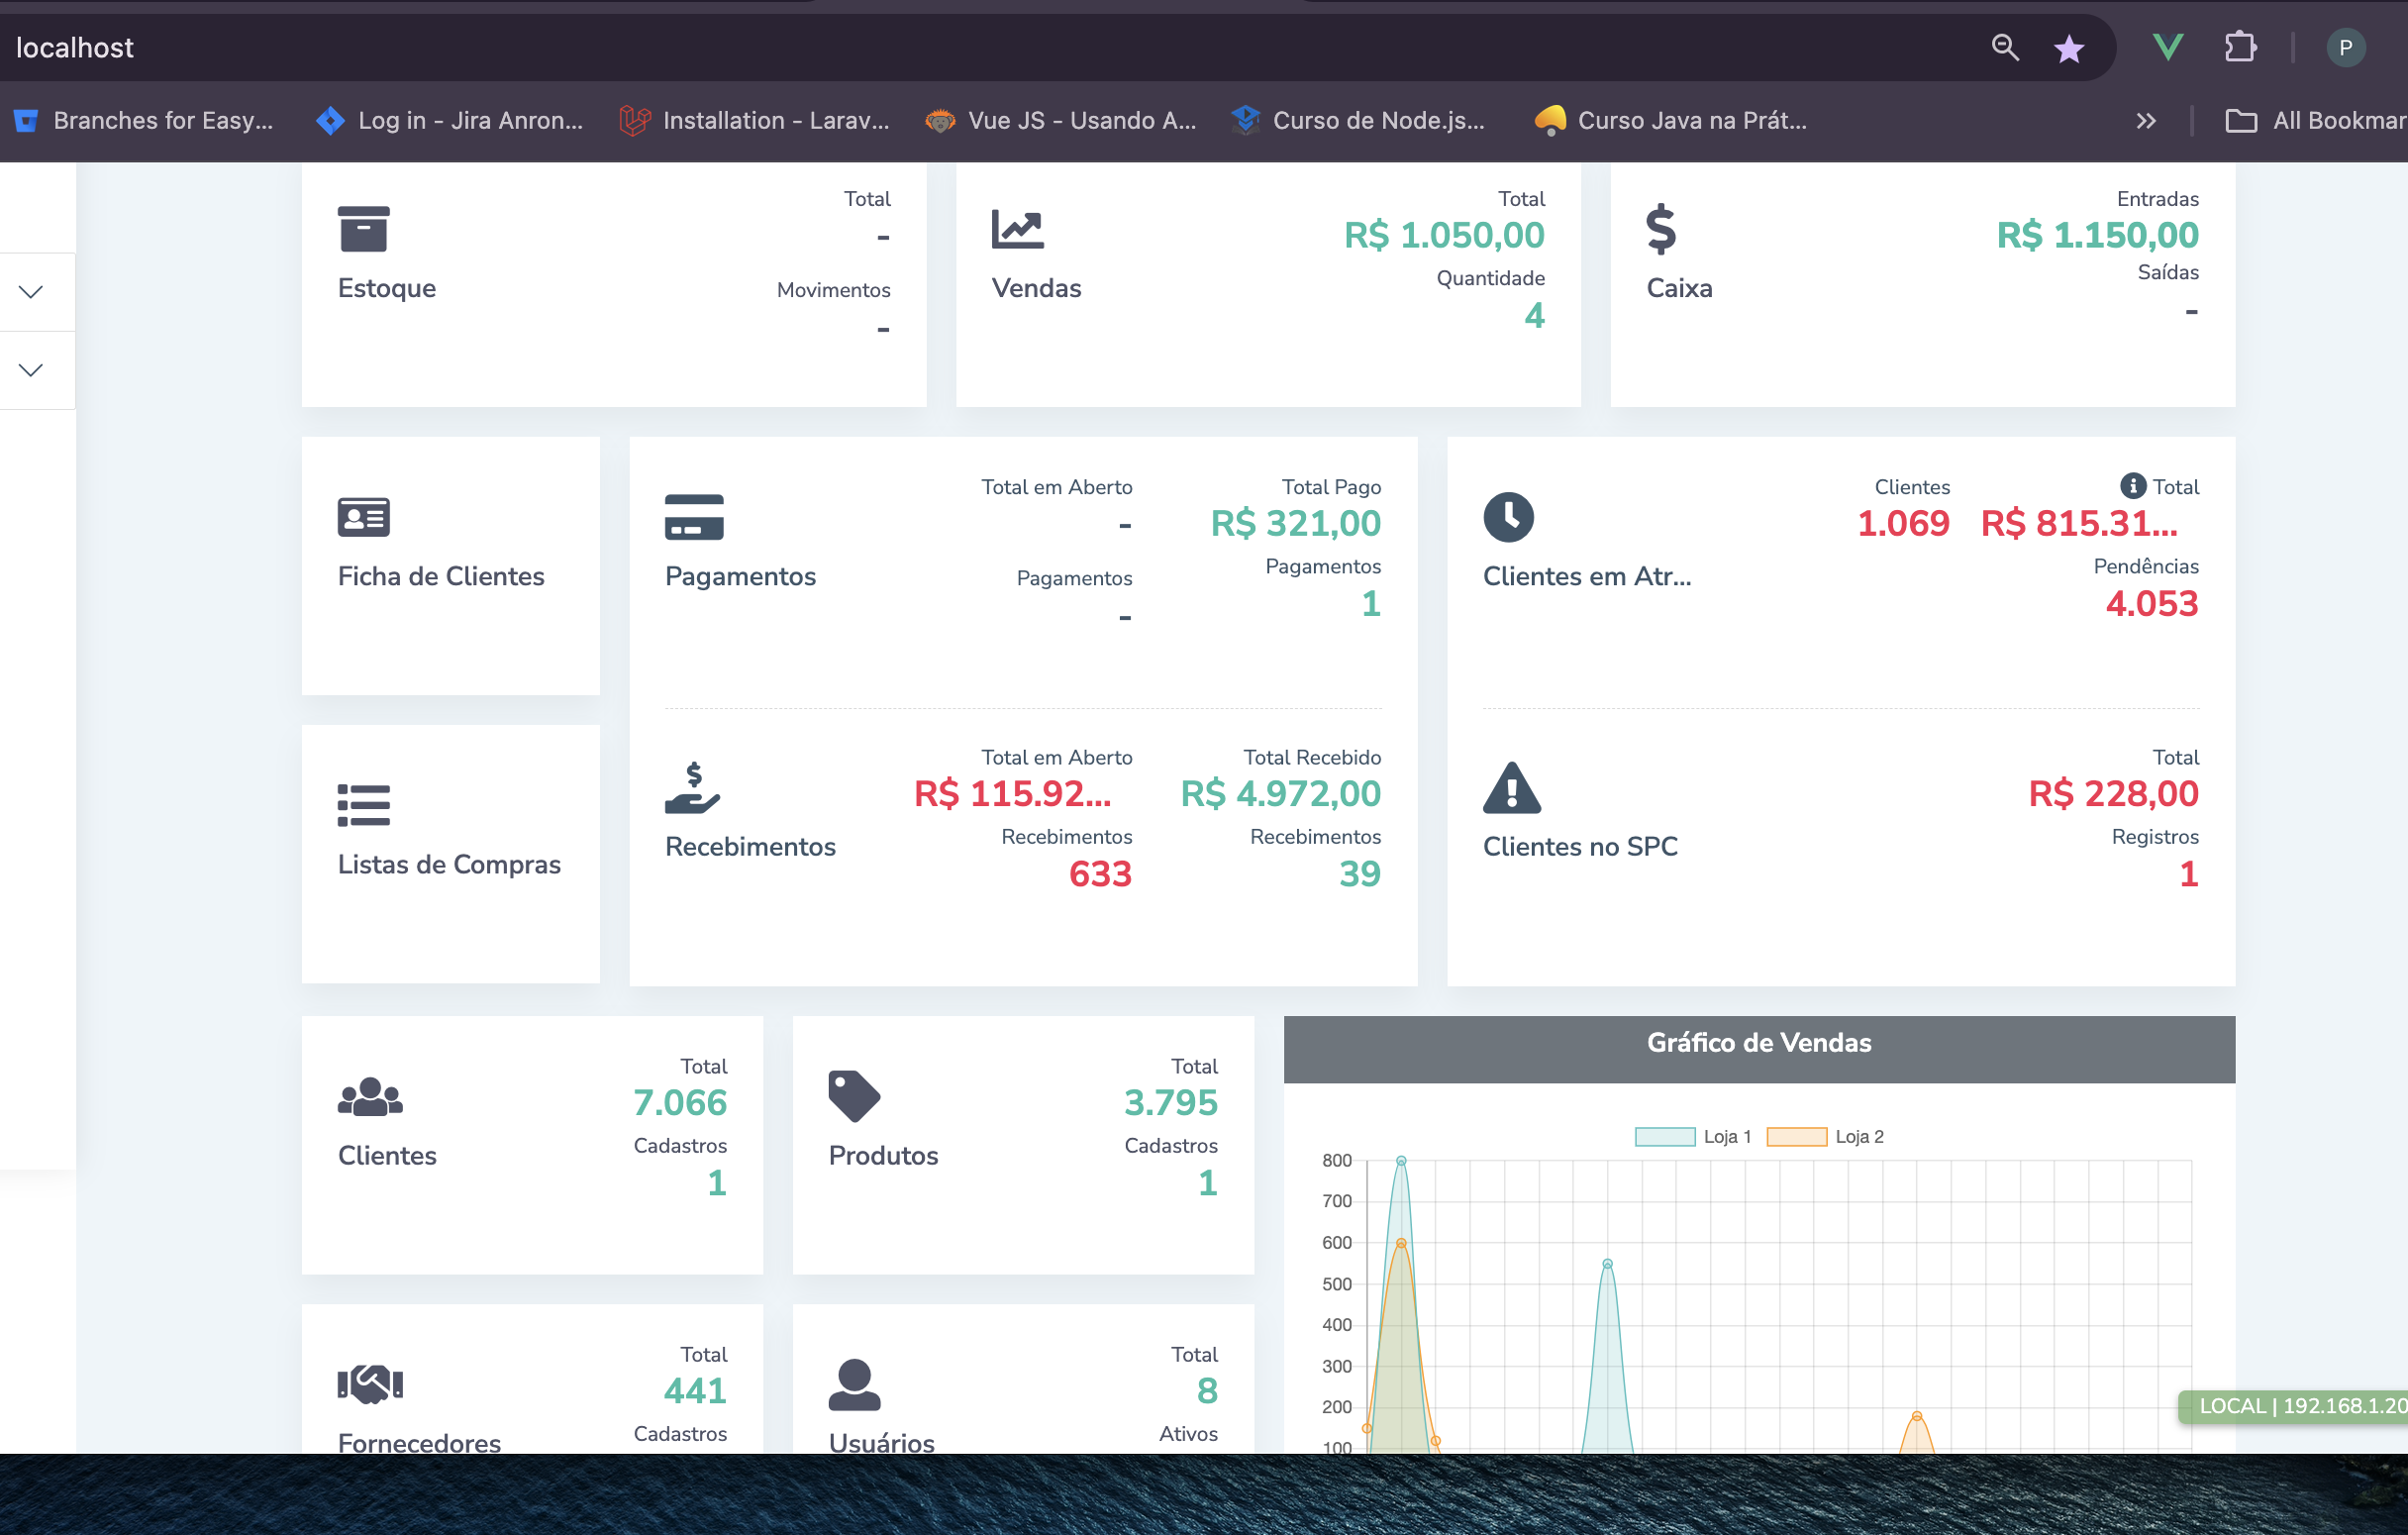Toggle Loja 2 legend in sales chart

pyautogui.click(x=1824, y=1137)
